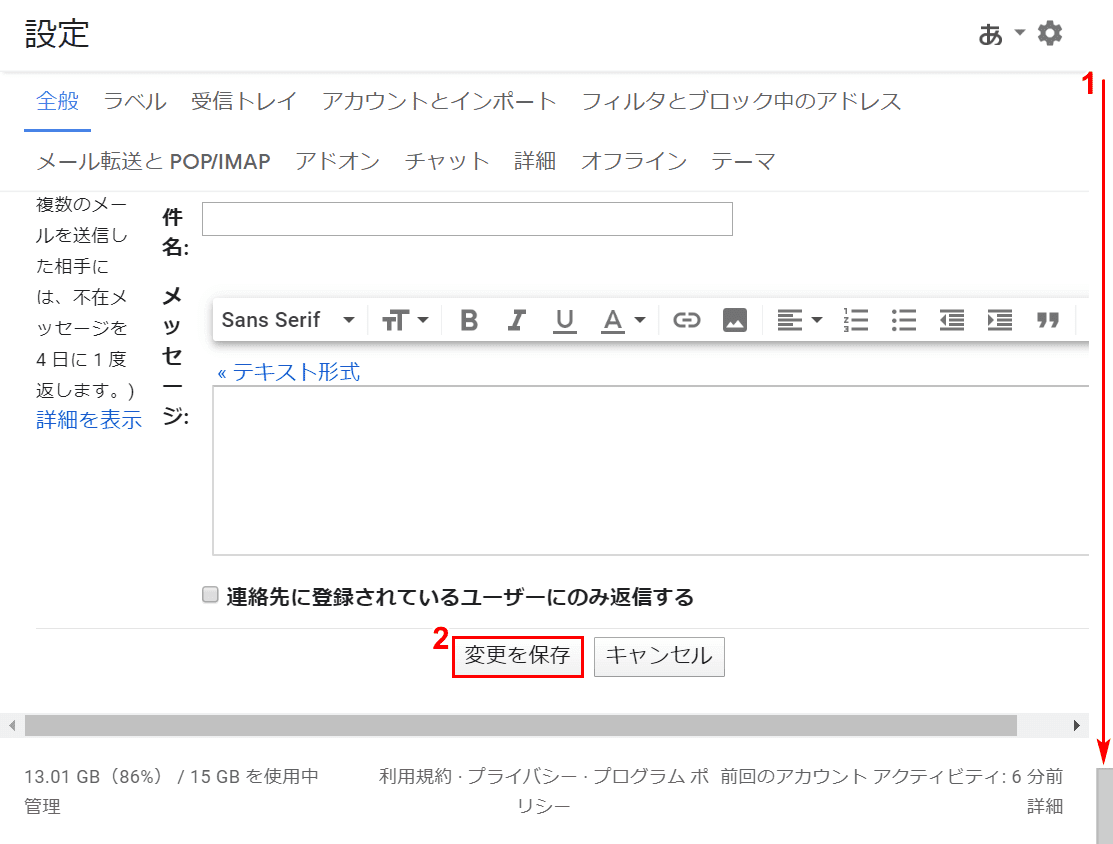
Task: Insert a link icon
Action: coord(686,320)
